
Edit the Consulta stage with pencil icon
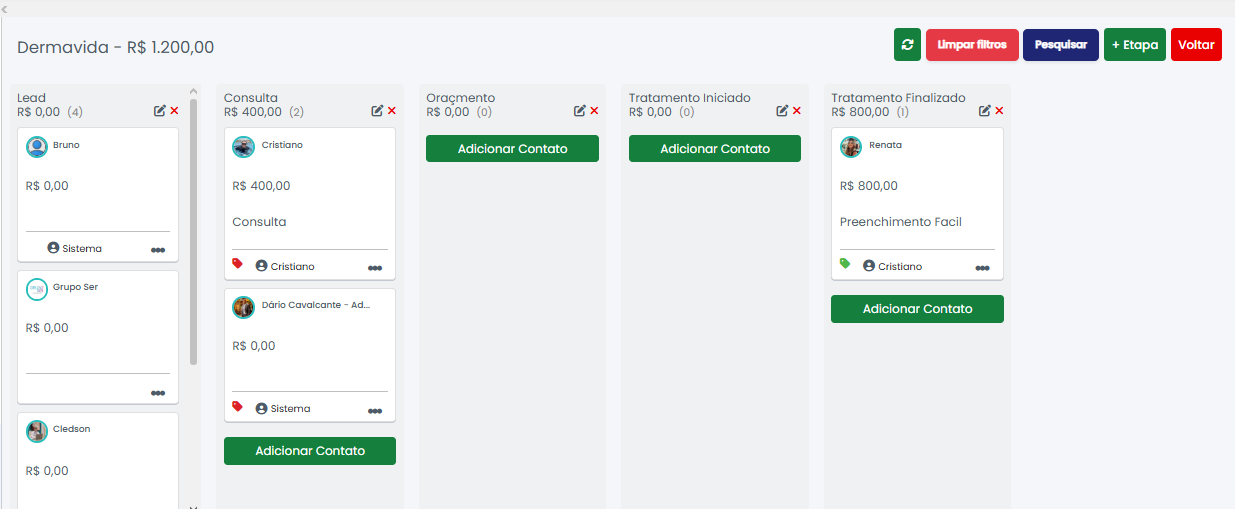tap(377, 111)
